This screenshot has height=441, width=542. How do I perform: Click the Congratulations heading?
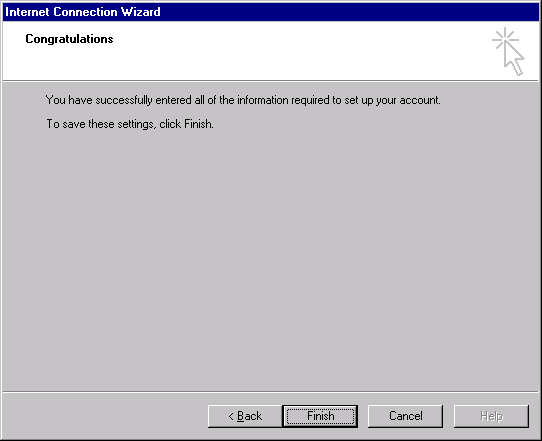[x=69, y=39]
